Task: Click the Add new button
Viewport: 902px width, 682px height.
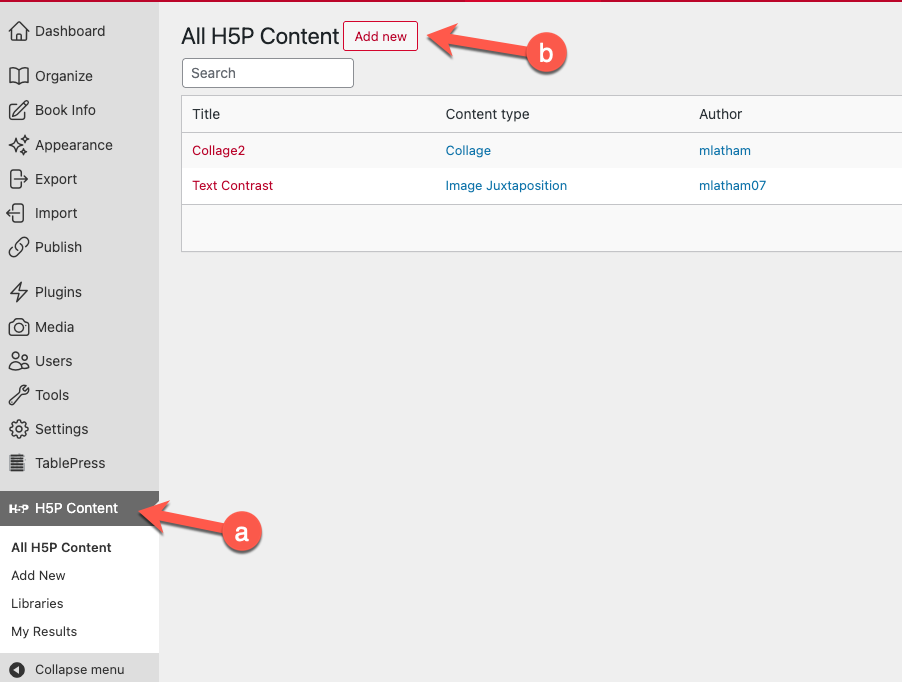Action: [380, 37]
